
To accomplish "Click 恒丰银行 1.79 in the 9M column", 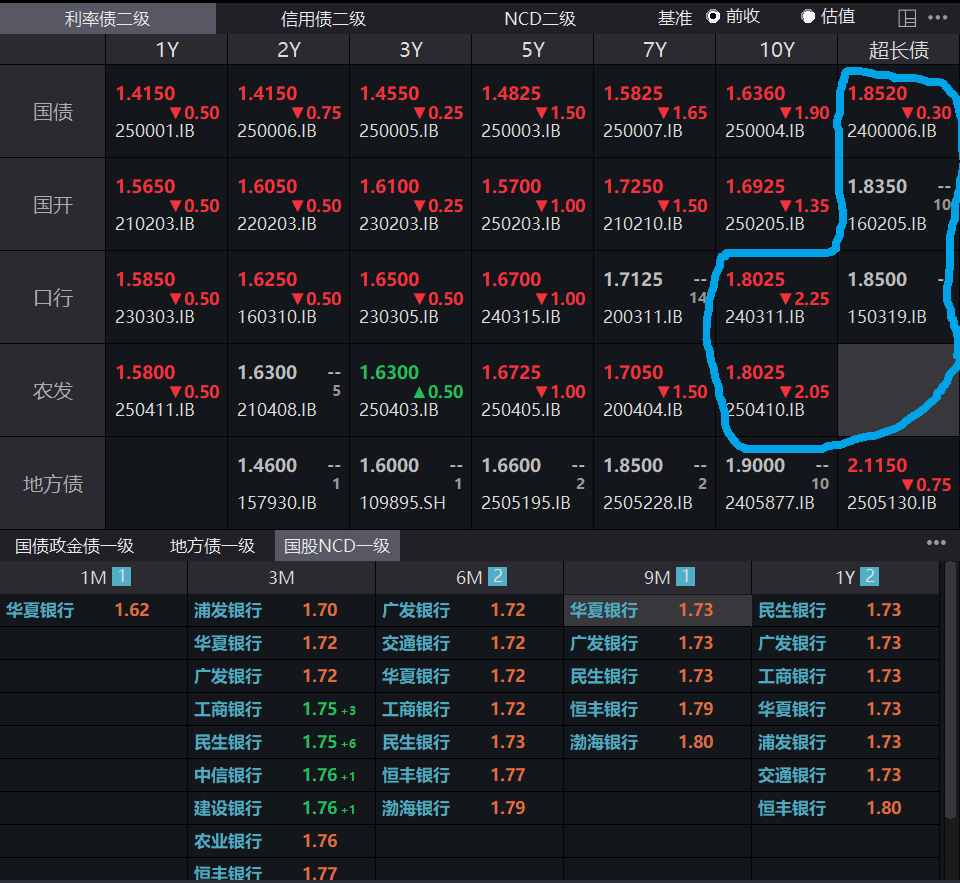I will click(x=657, y=709).
